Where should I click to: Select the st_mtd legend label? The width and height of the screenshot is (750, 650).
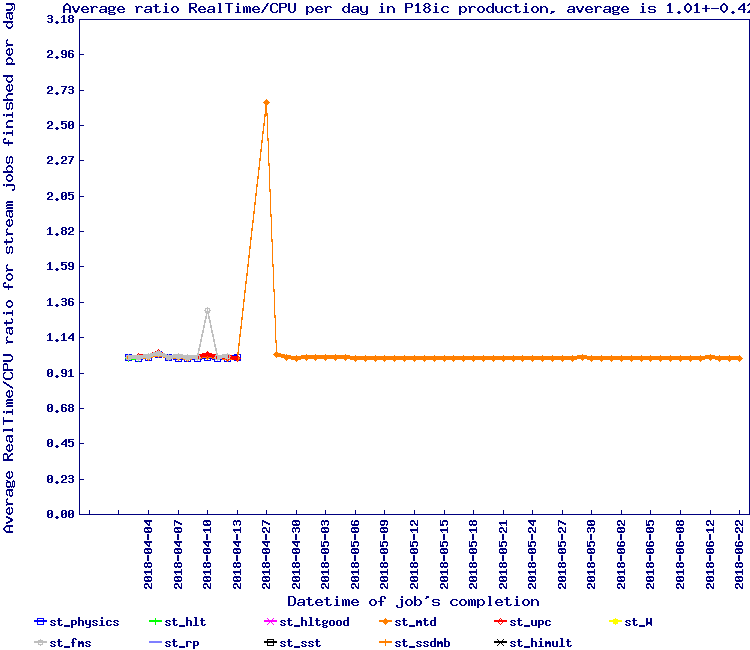(x=415, y=622)
